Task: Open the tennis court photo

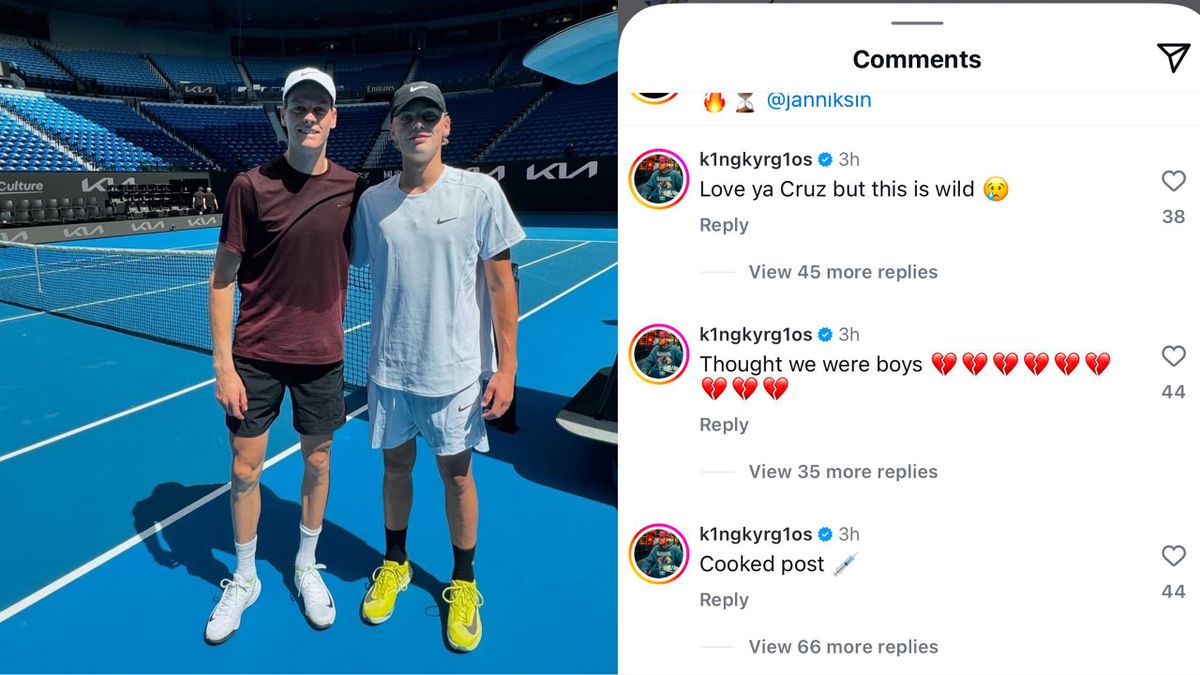Action: tap(308, 337)
